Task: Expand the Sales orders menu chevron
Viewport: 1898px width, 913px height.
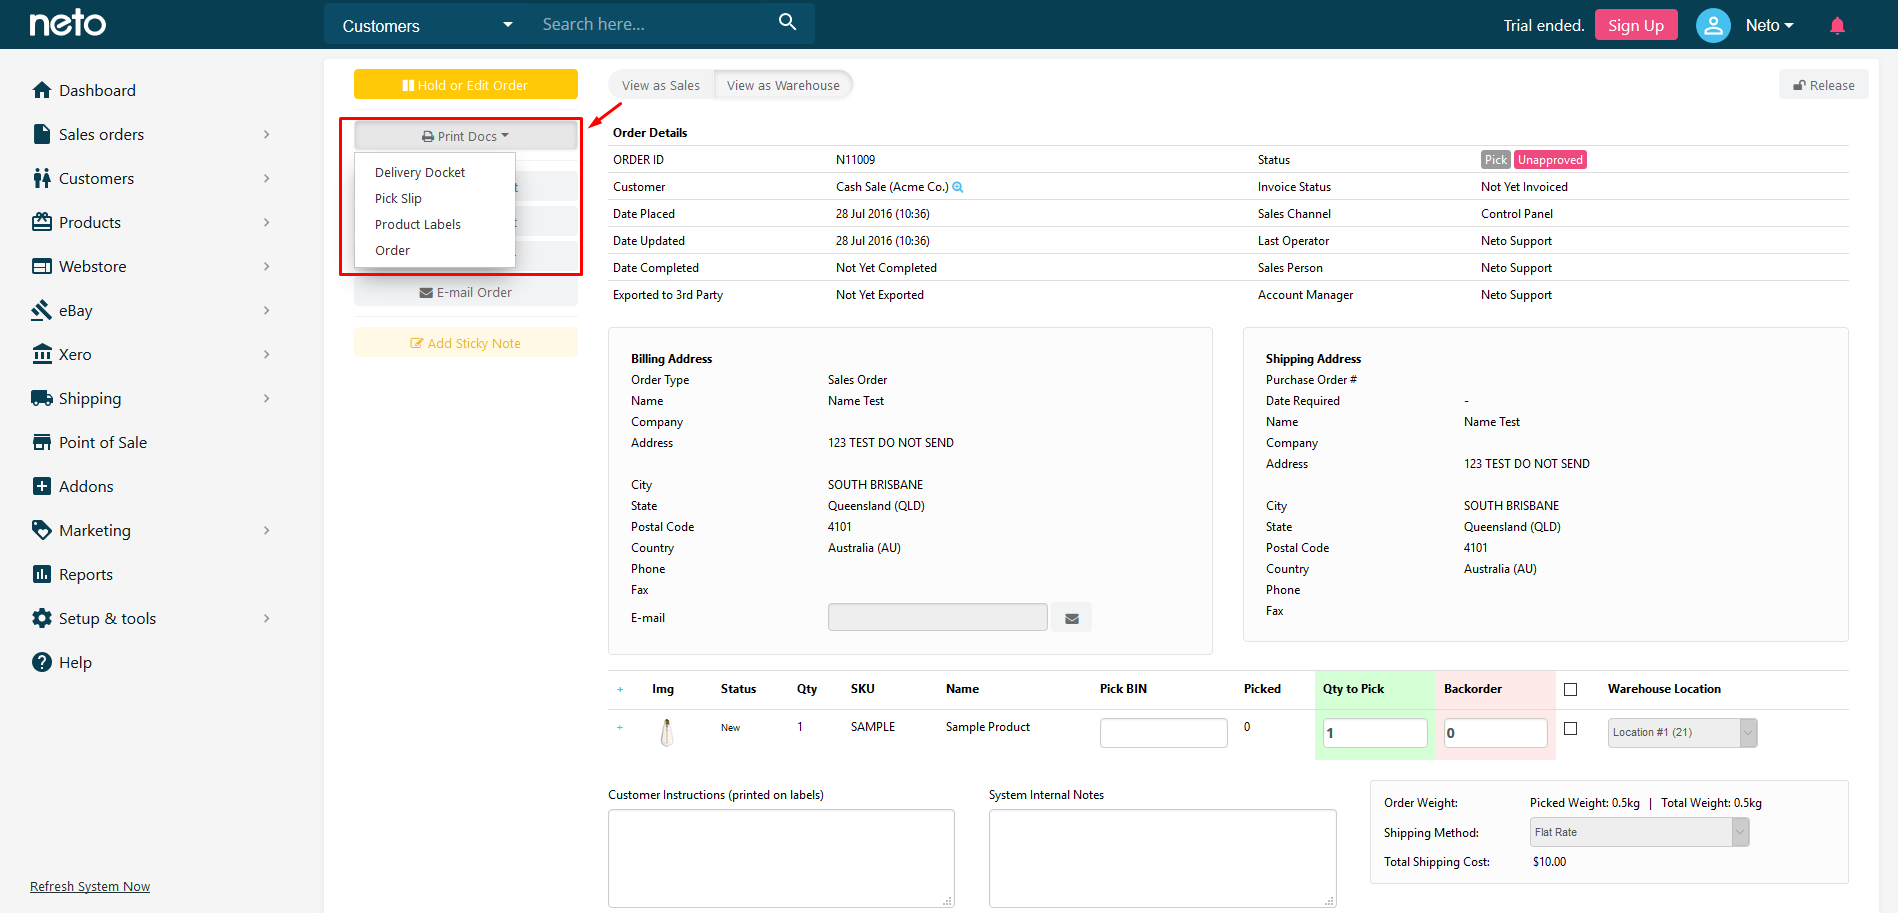Action: pyautogui.click(x=266, y=134)
